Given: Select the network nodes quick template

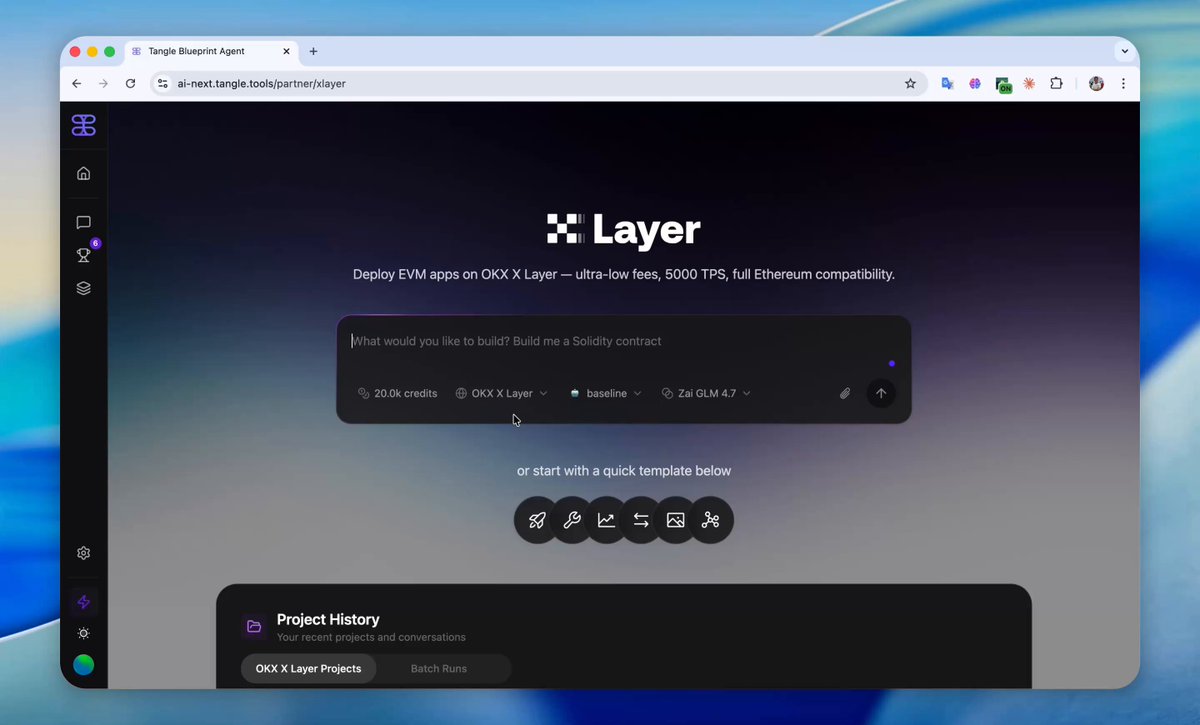Looking at the screenshot, I should tap(711, 520).
